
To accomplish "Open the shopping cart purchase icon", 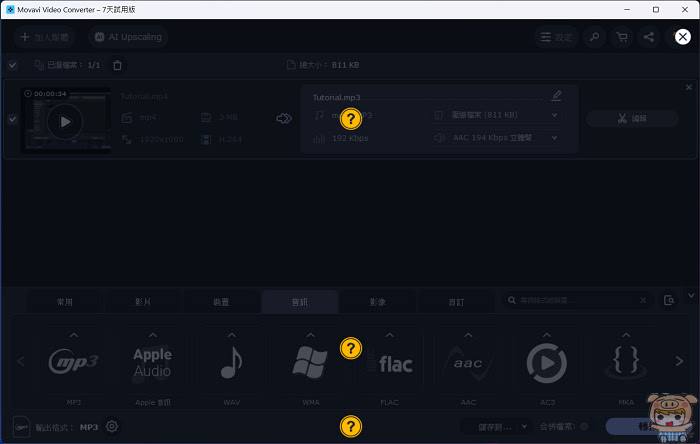I will [621, 37].
